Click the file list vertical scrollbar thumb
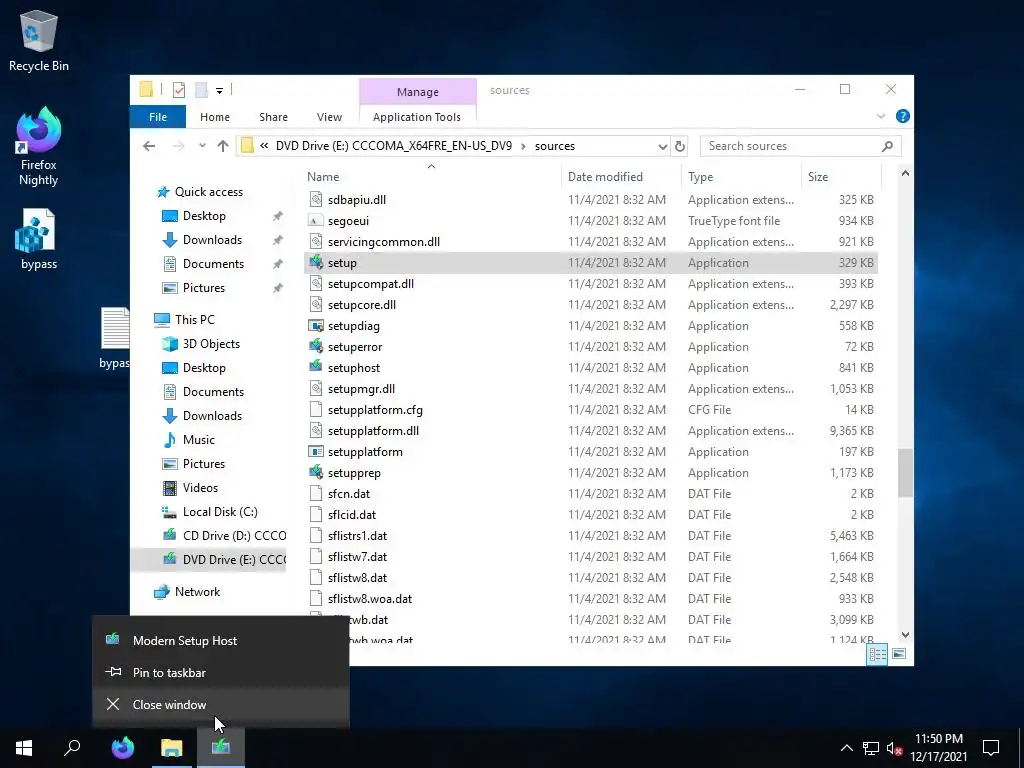Screen dimensions: 1024x768 [x=905, y=473]
